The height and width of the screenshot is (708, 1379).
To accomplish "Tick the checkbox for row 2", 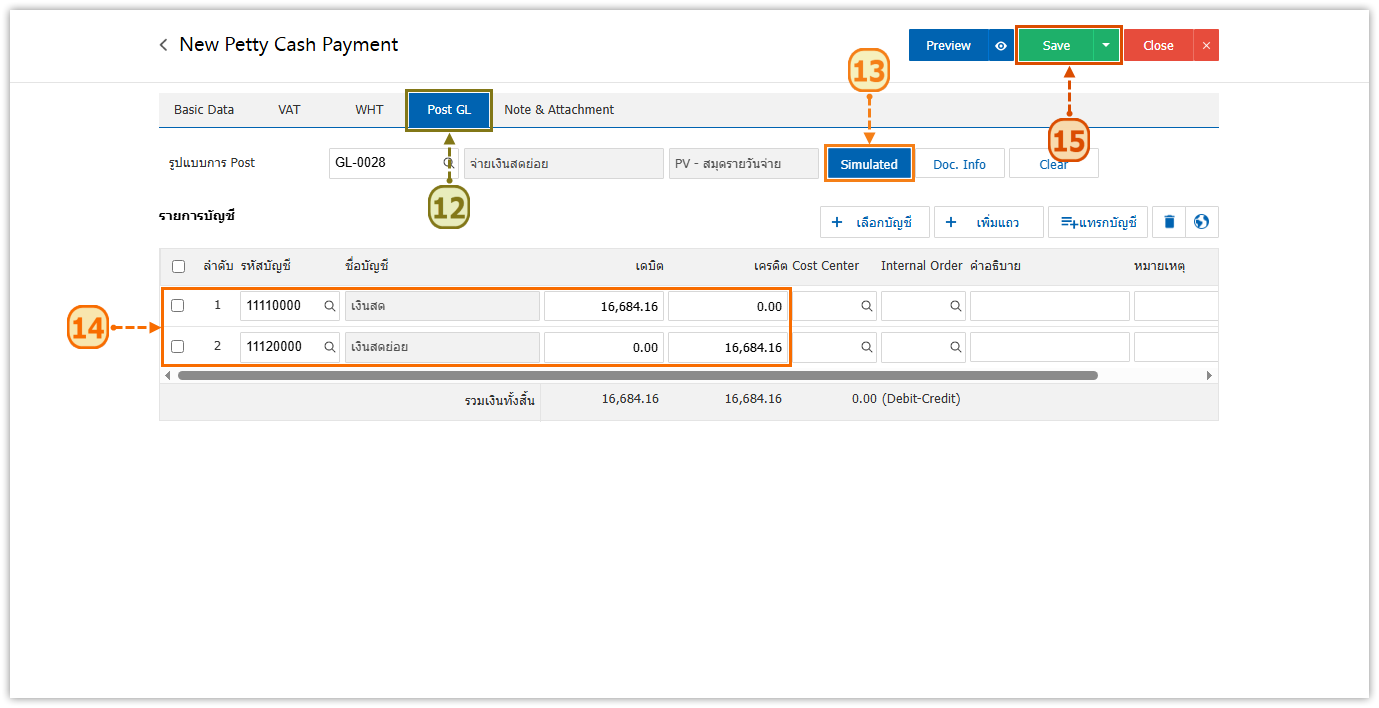I will pos(178,347).
